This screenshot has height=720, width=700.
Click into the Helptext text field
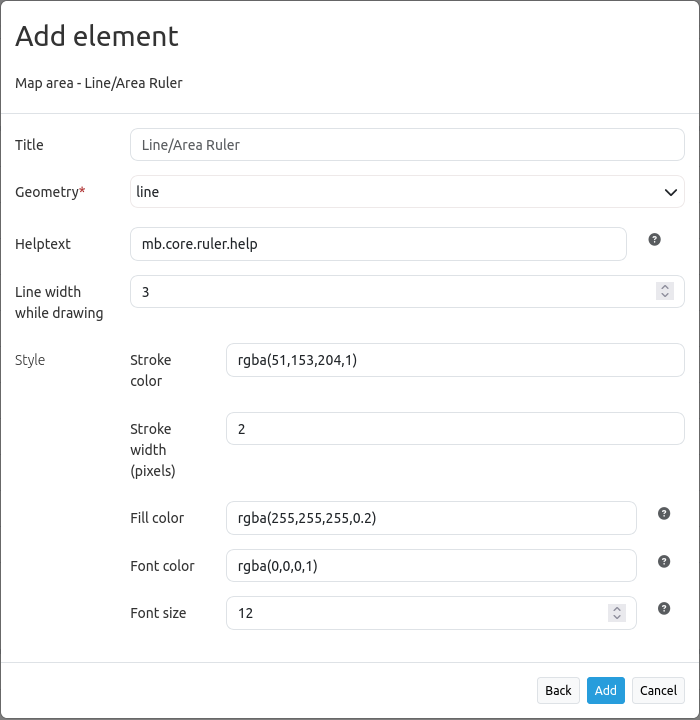click(x=378, y=244)
